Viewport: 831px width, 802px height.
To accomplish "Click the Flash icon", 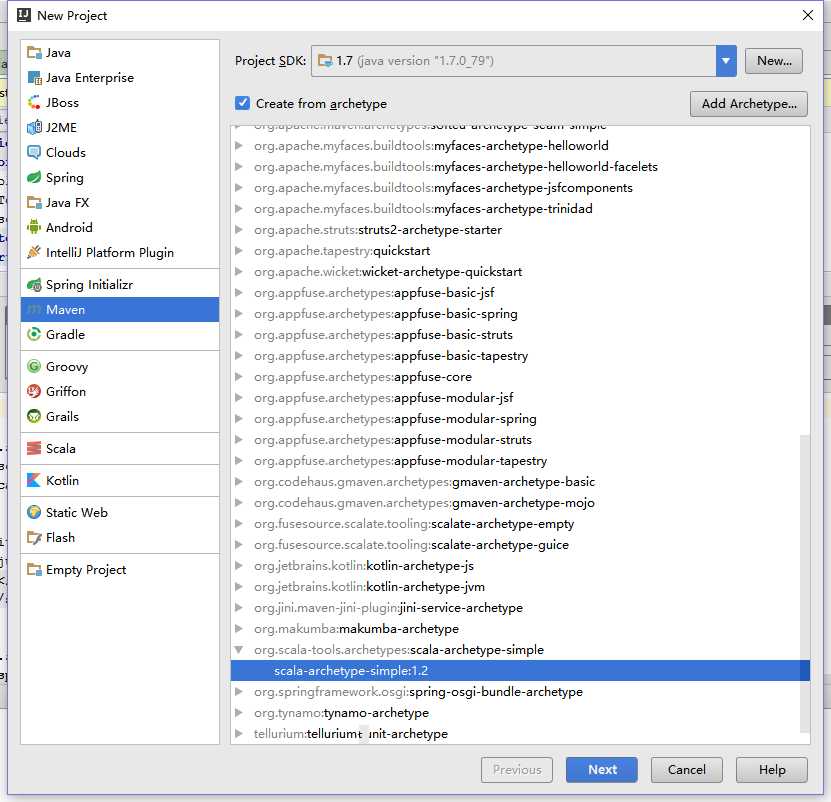I will (x=34, y=537).
